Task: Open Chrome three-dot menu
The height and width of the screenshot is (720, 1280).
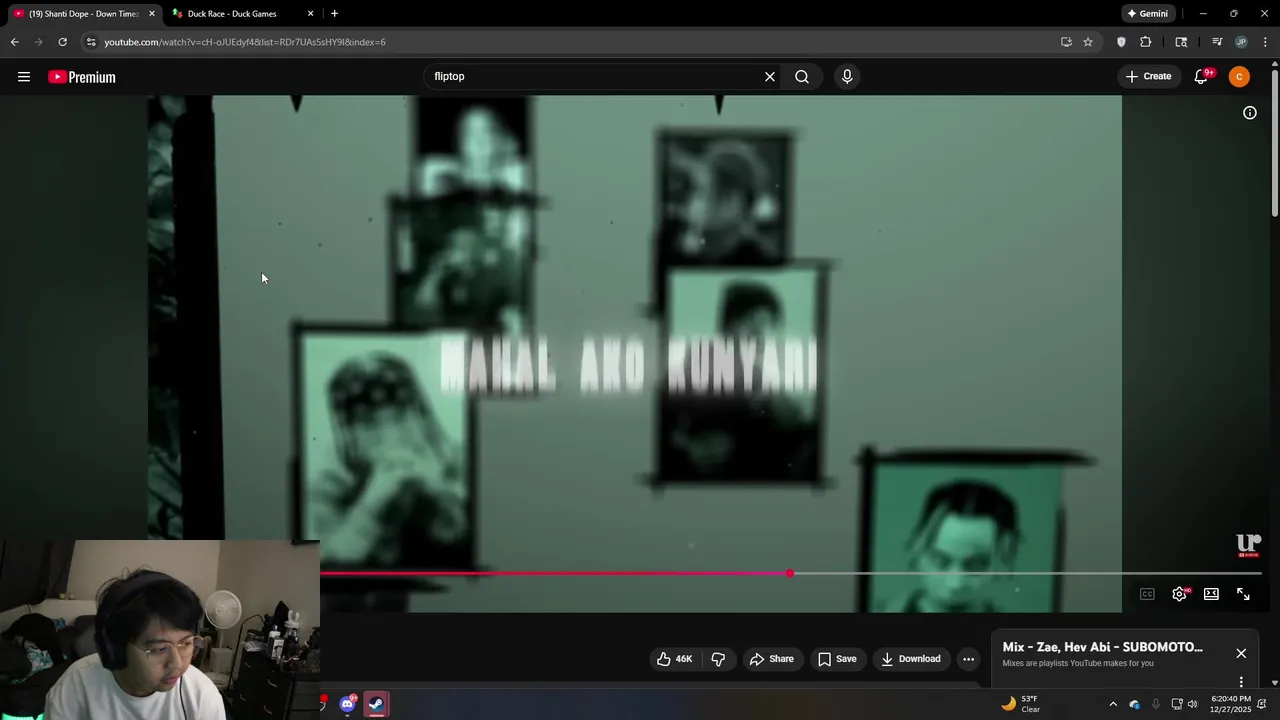Action: coord(1266,42)
